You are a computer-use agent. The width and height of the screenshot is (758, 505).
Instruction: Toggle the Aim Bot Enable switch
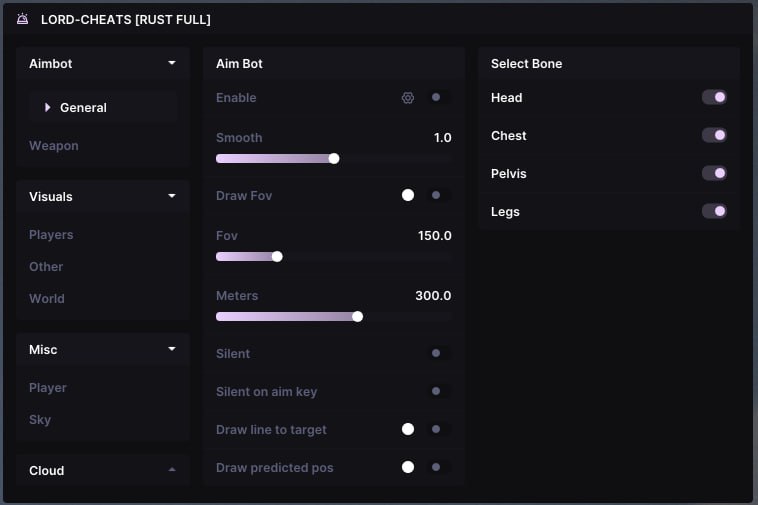click(435, 98)
